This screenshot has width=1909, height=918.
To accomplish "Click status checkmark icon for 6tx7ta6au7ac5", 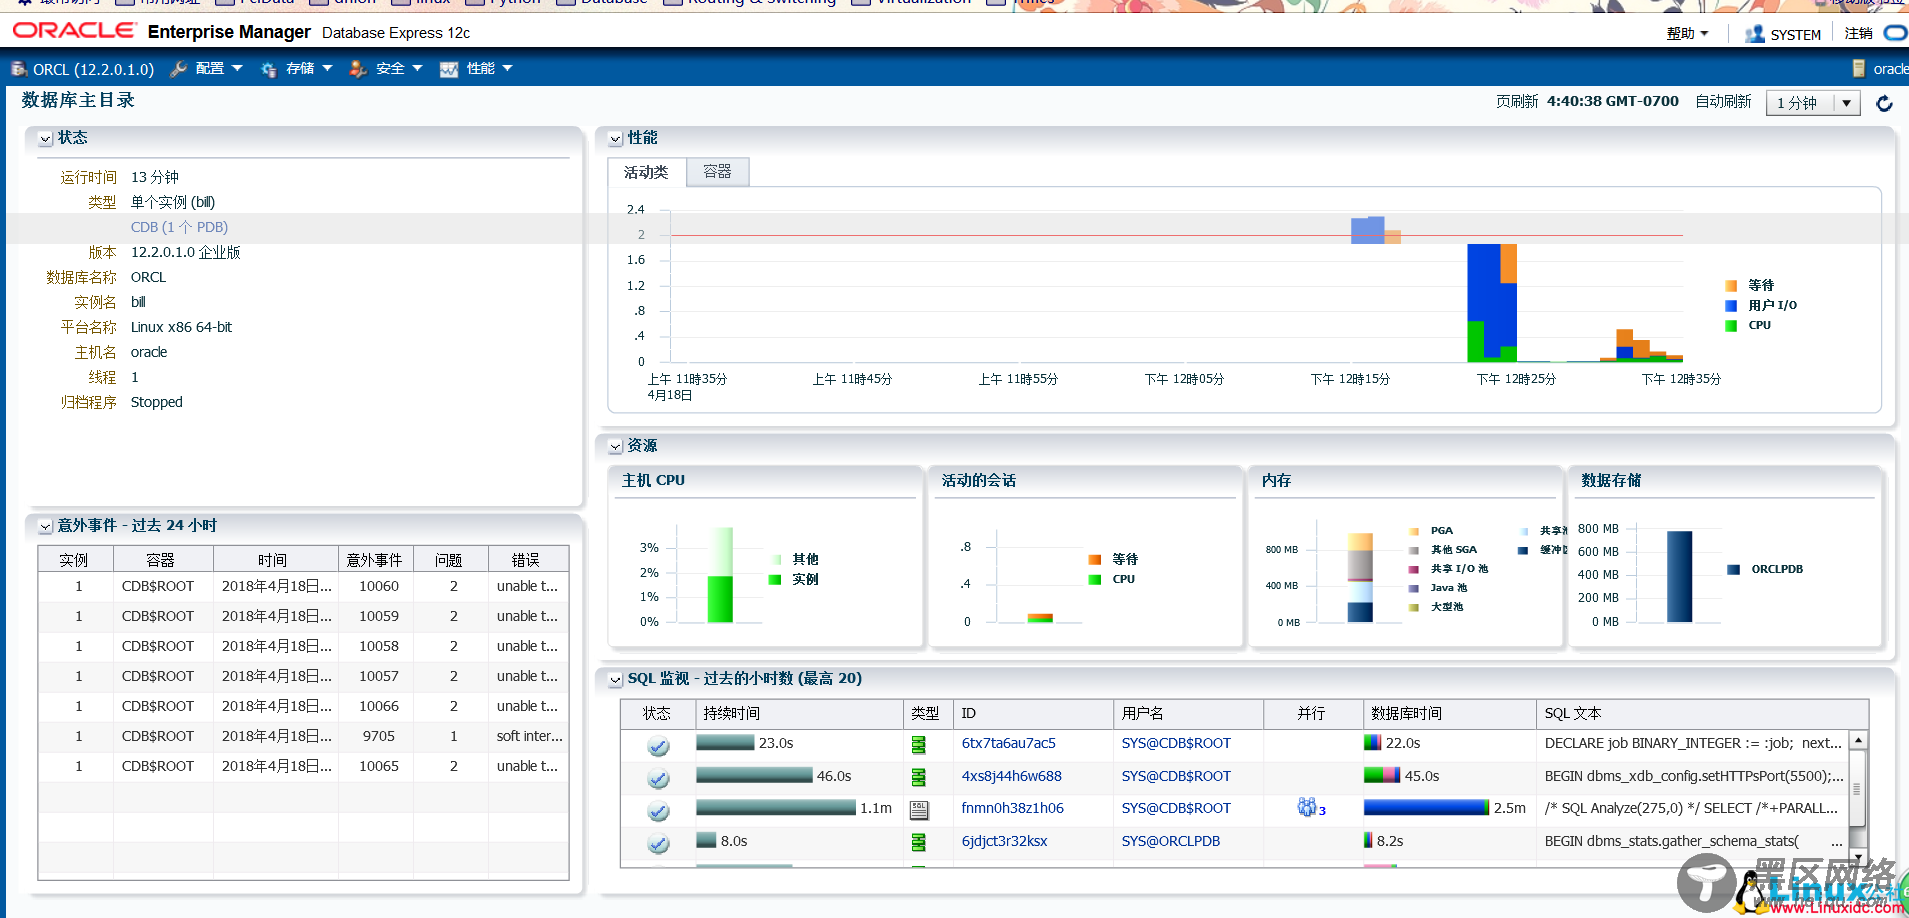I will [x=658, y=746].
